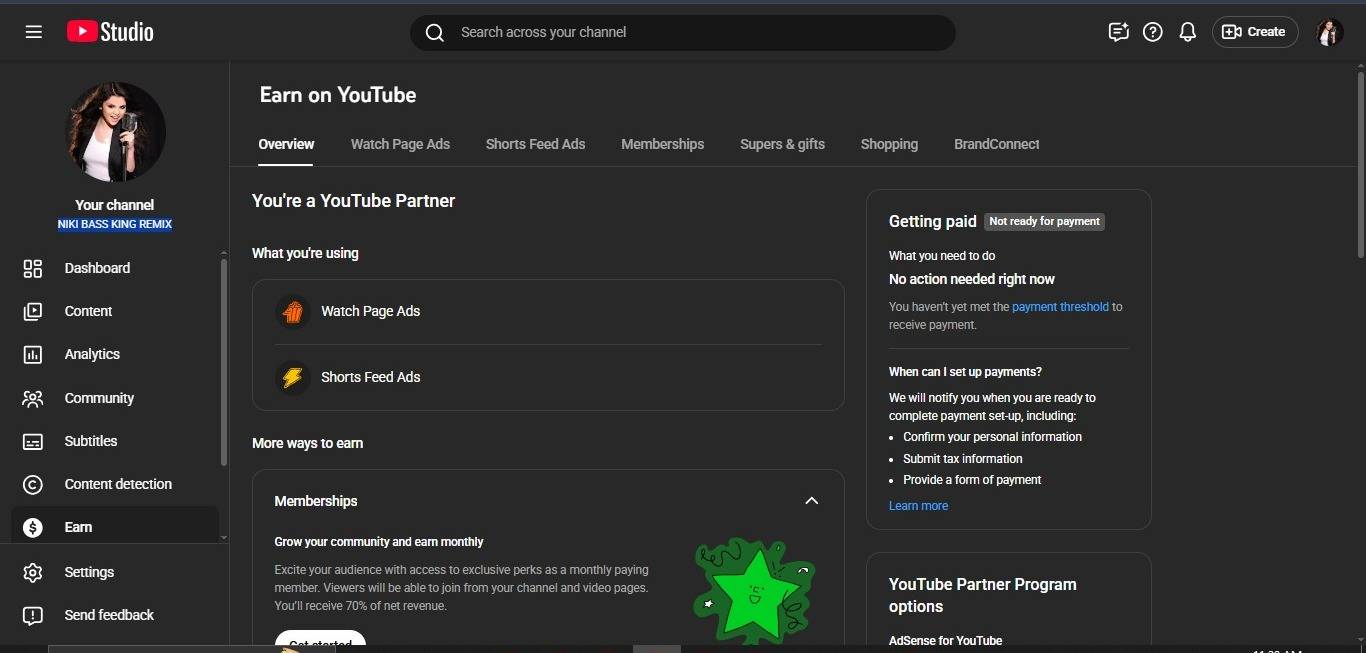Click the Create button
Viewport: 1366px width, 653px height.
click(x=1255, y=32)
